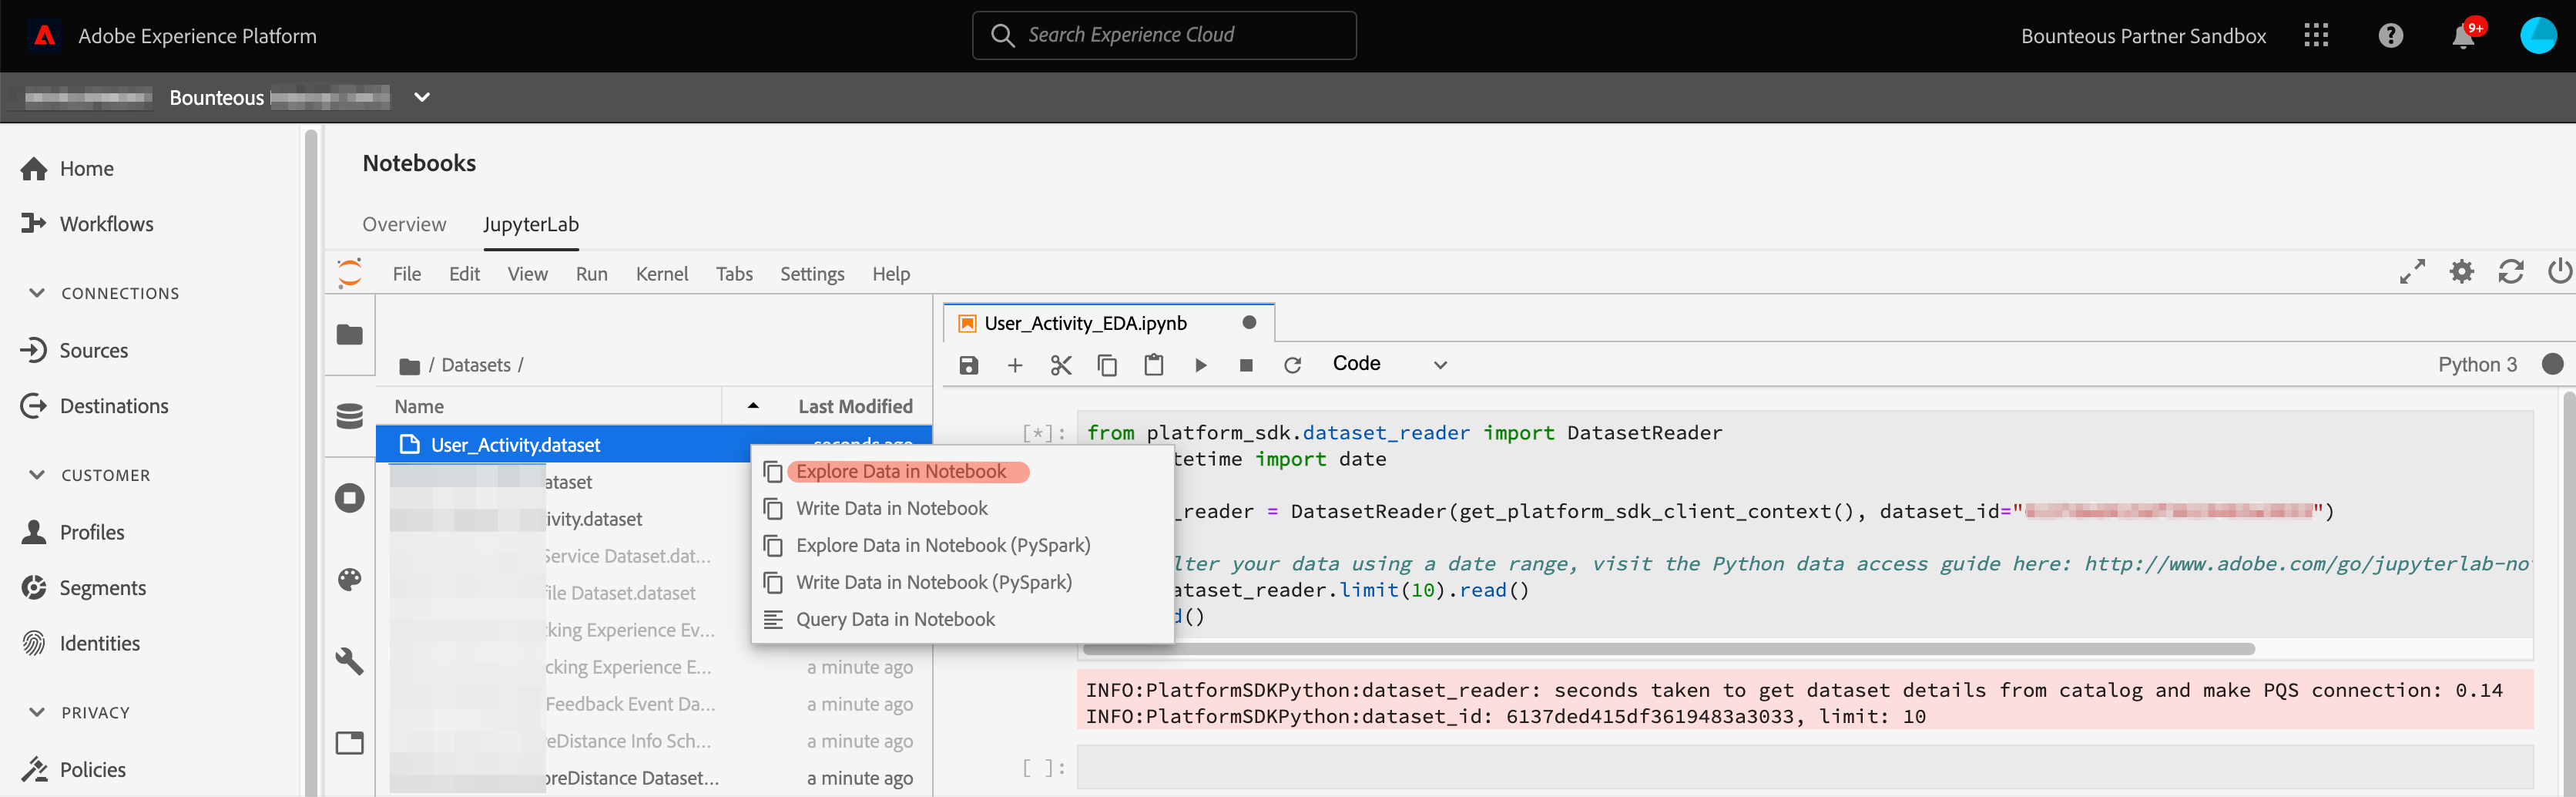Open the Code cell type dropdown
Viewport: 2576px width, 797px height.
tap(1389, 365)
